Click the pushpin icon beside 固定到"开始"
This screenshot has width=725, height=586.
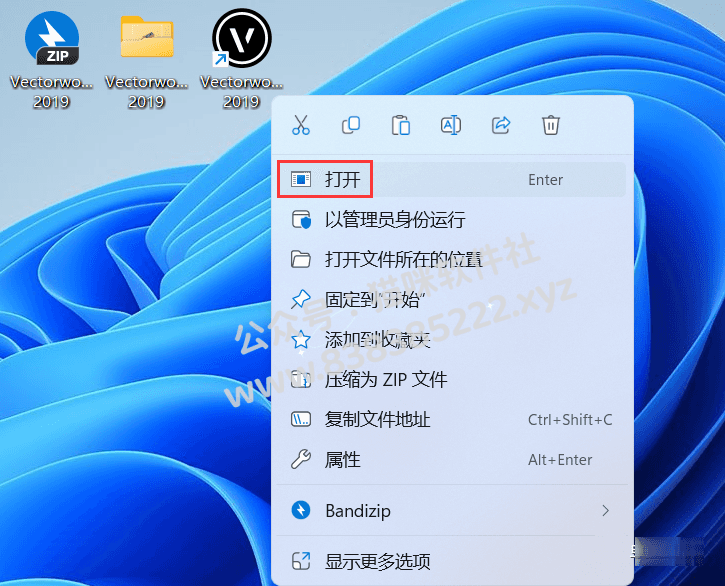(x=301, y=300)
